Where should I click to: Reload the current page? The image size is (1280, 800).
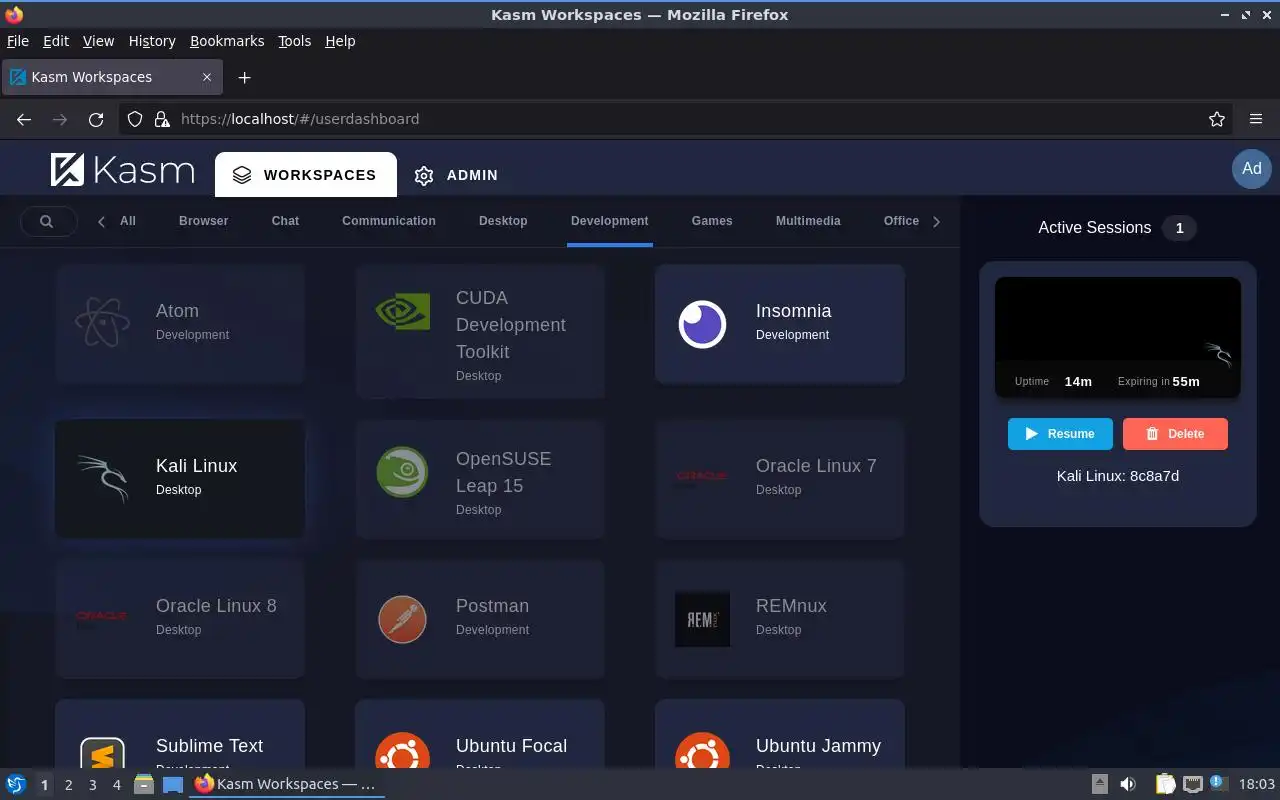tap(96, 119)
